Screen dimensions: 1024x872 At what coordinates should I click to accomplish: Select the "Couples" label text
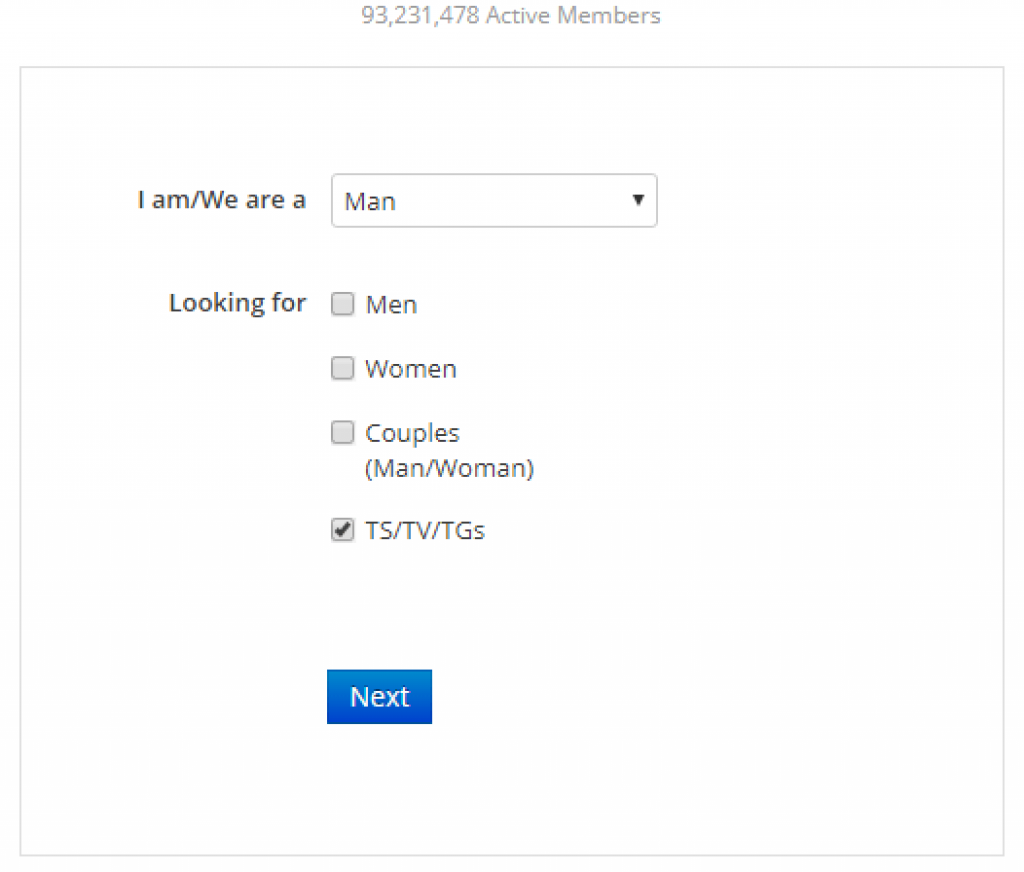coord(412,434)
